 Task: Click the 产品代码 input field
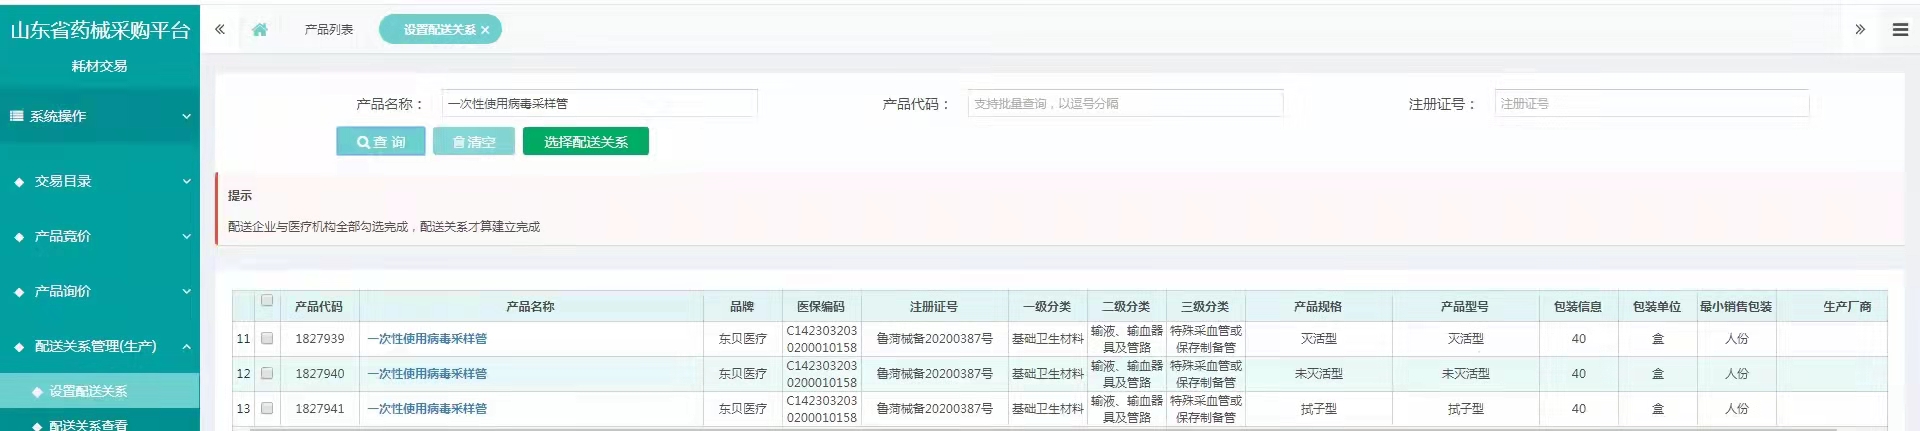coord(1125,103)
